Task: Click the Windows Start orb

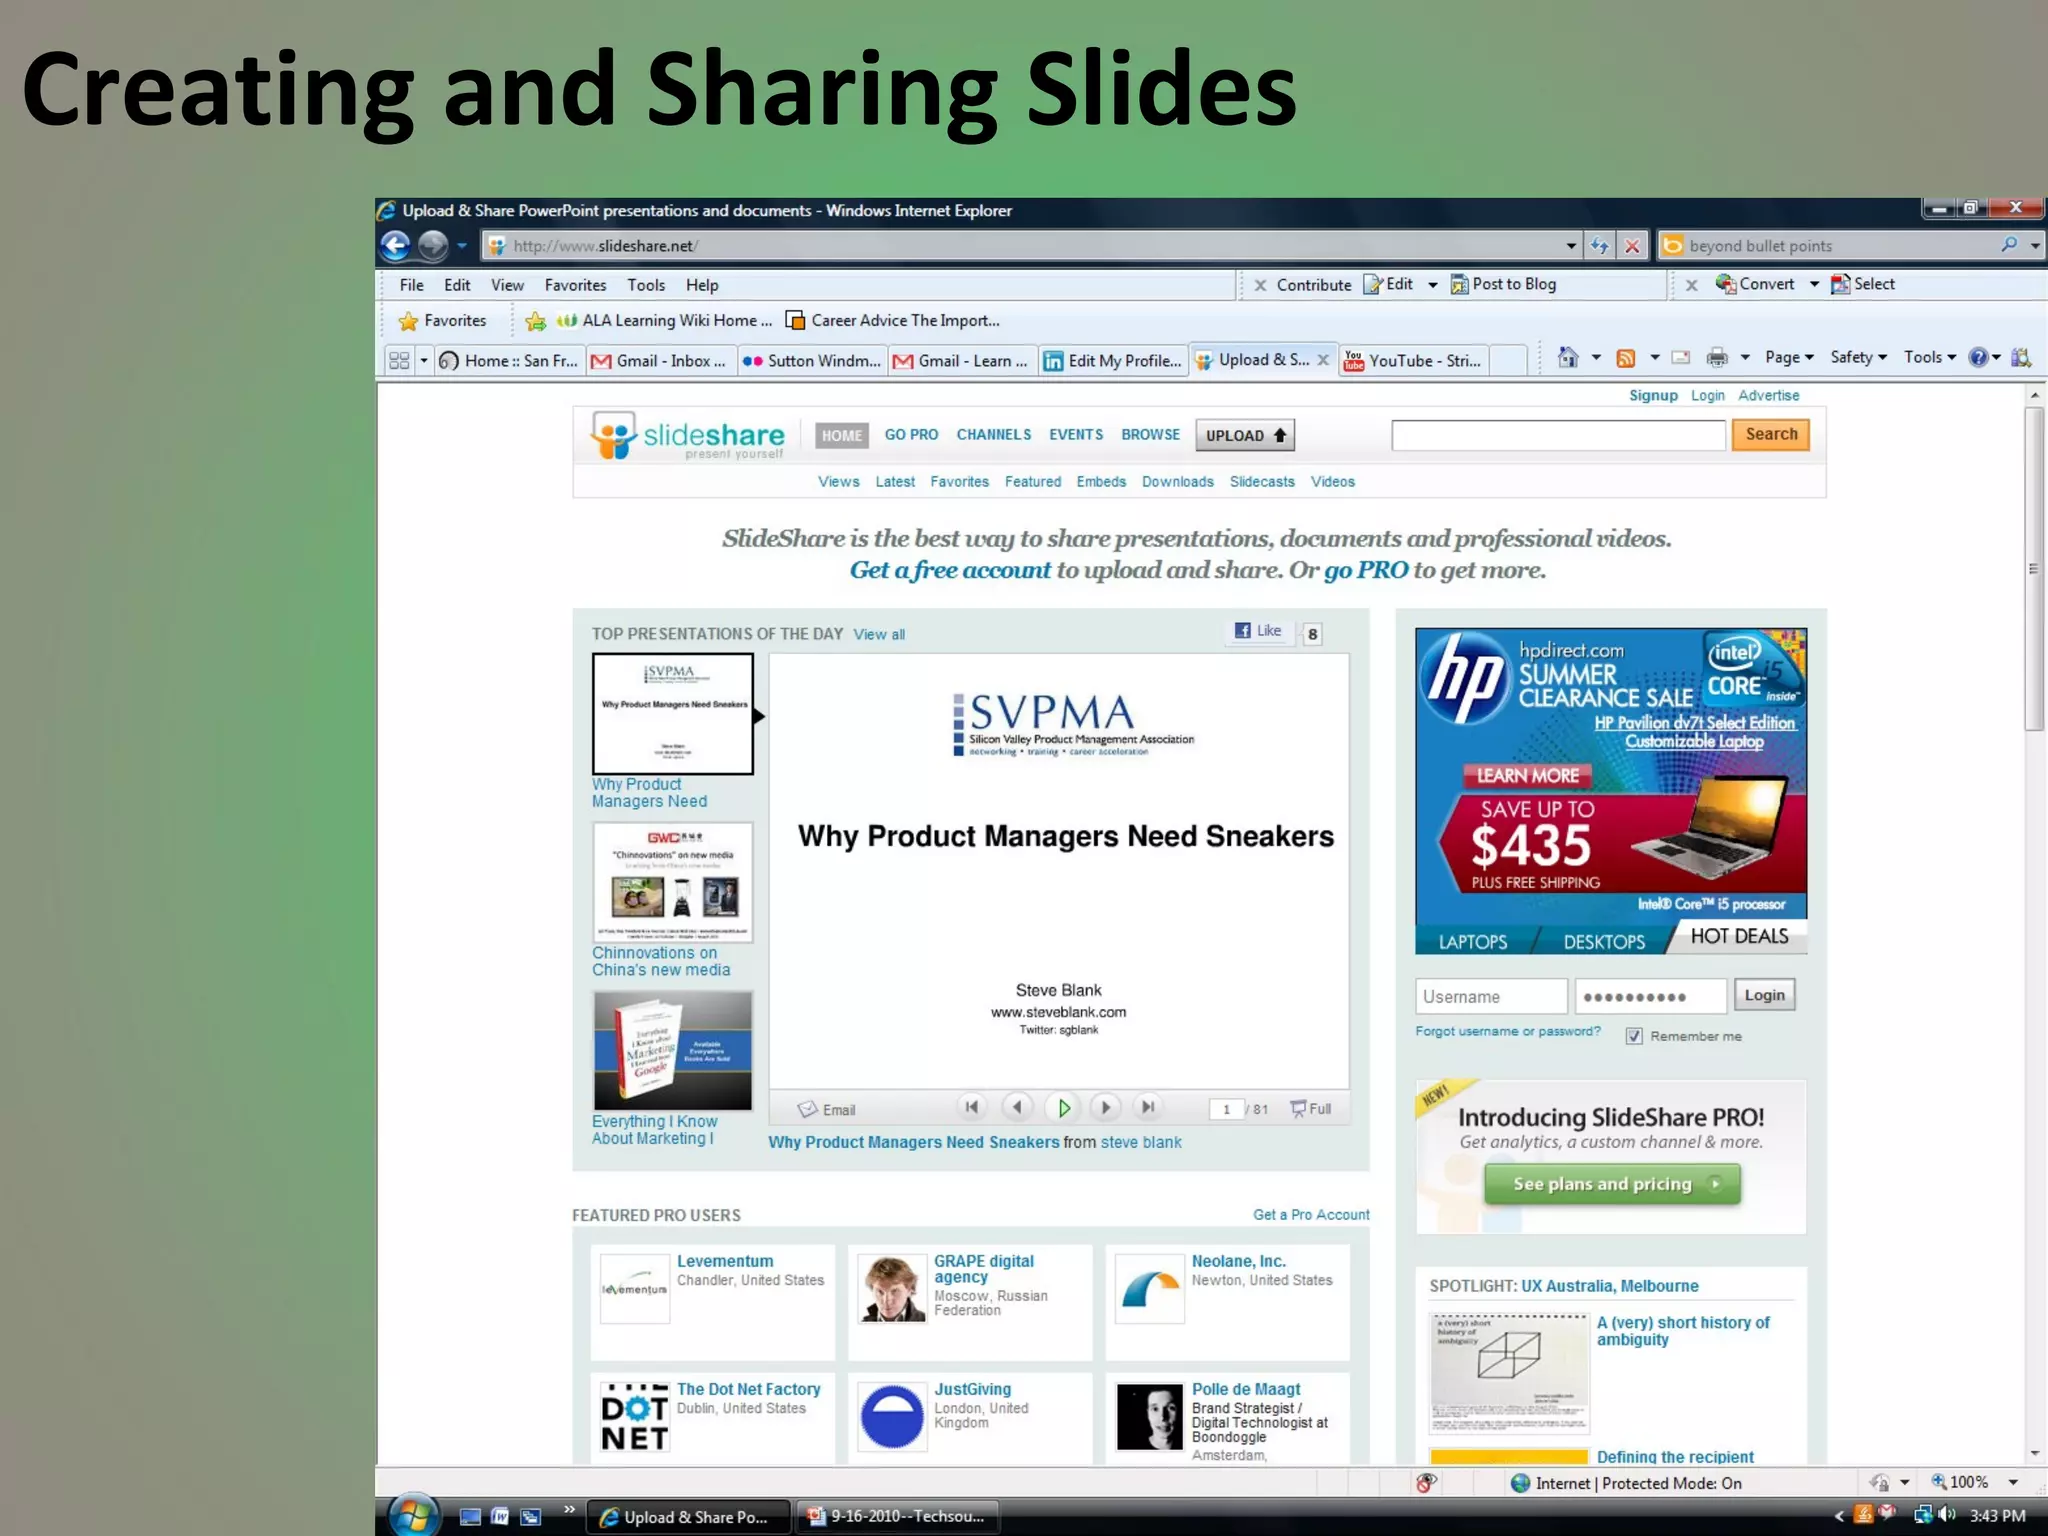Action: point(413,1516)
